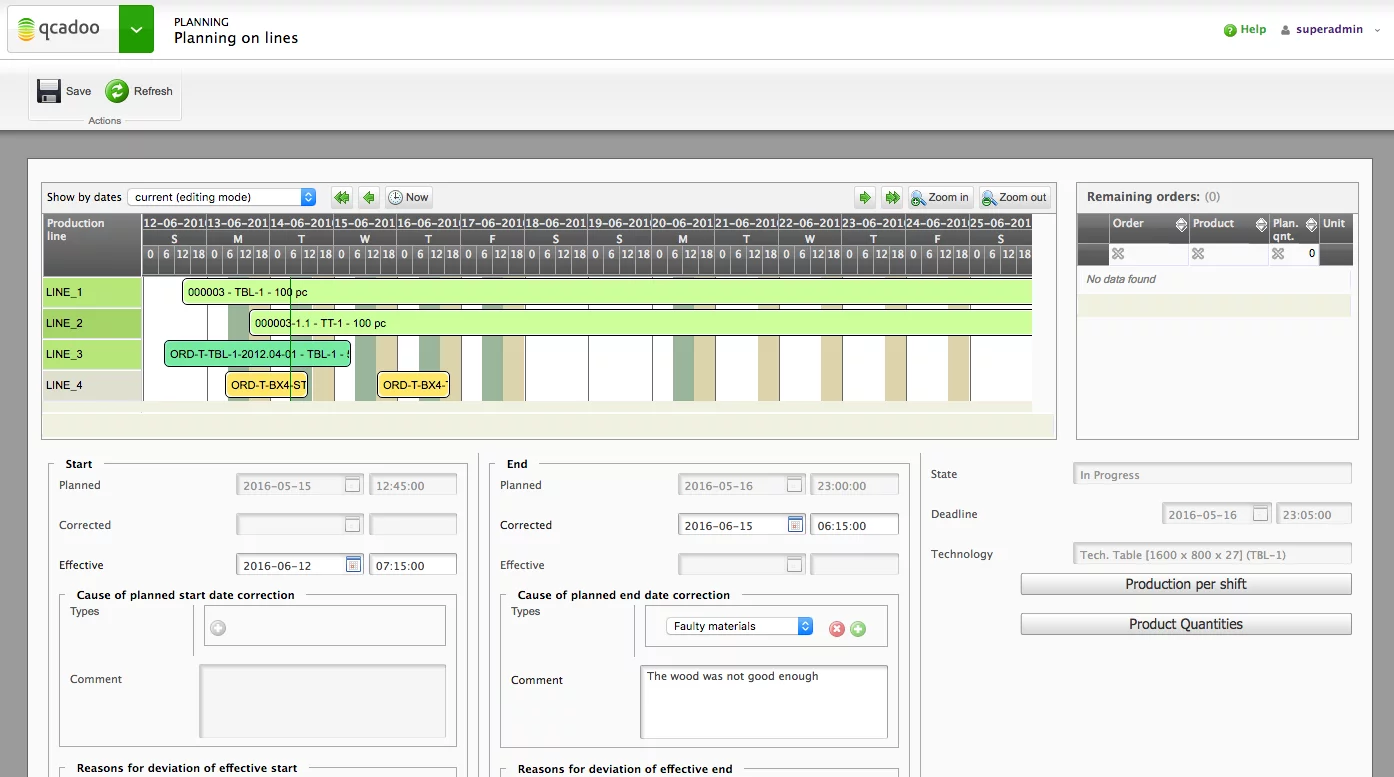Select first yellow ORD-T-BX4-ST bar
Screen dimensions: 1394x777
[266, 385]
